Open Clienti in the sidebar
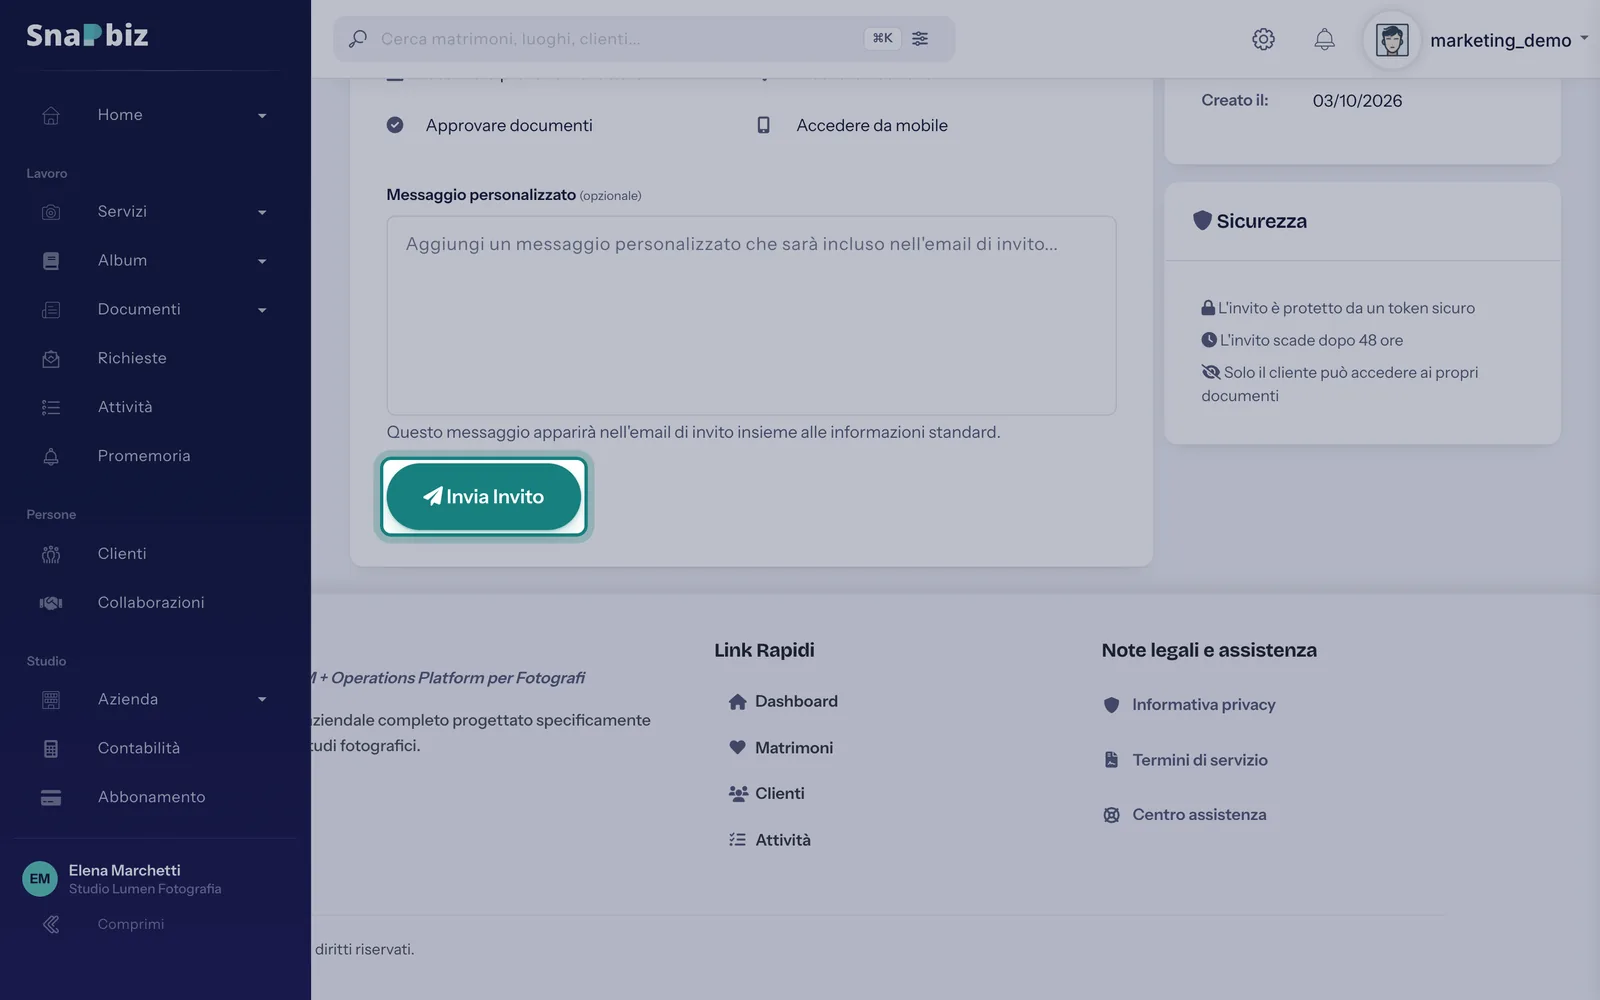This screenshot has height=1000, width=1600. [122, 554]
